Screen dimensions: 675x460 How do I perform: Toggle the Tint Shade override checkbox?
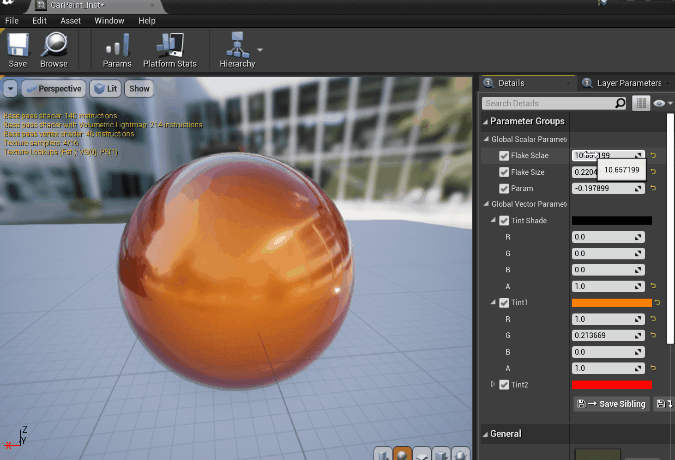pos(504,220)
